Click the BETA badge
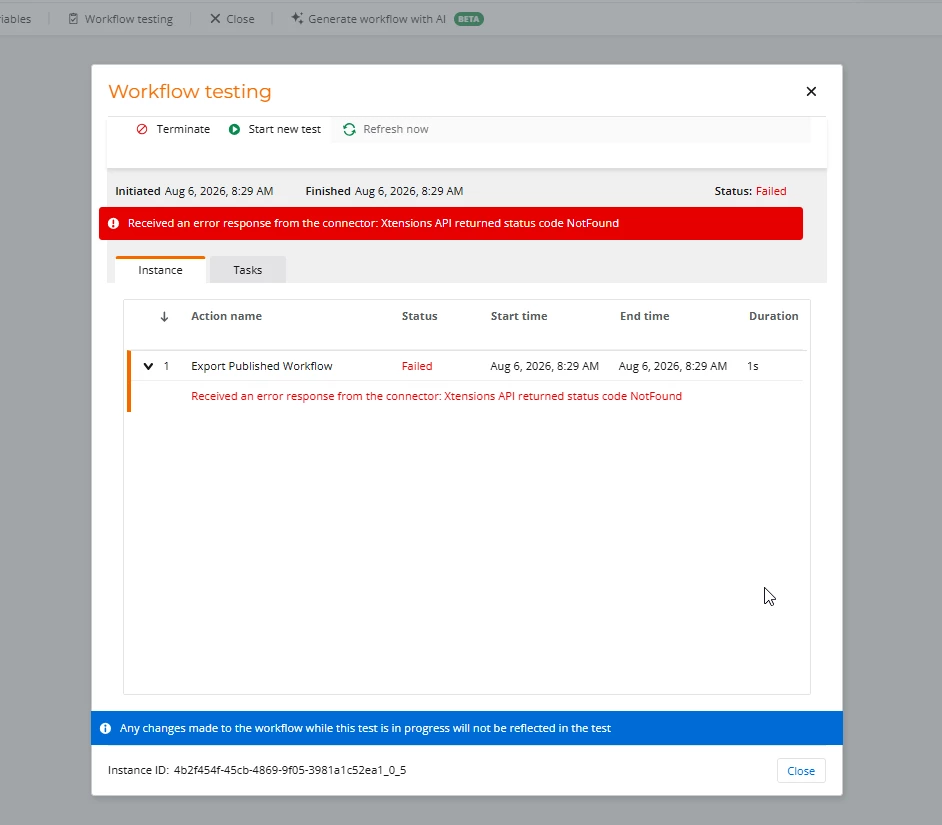This screenshot has width=942, height=825. 469,19
